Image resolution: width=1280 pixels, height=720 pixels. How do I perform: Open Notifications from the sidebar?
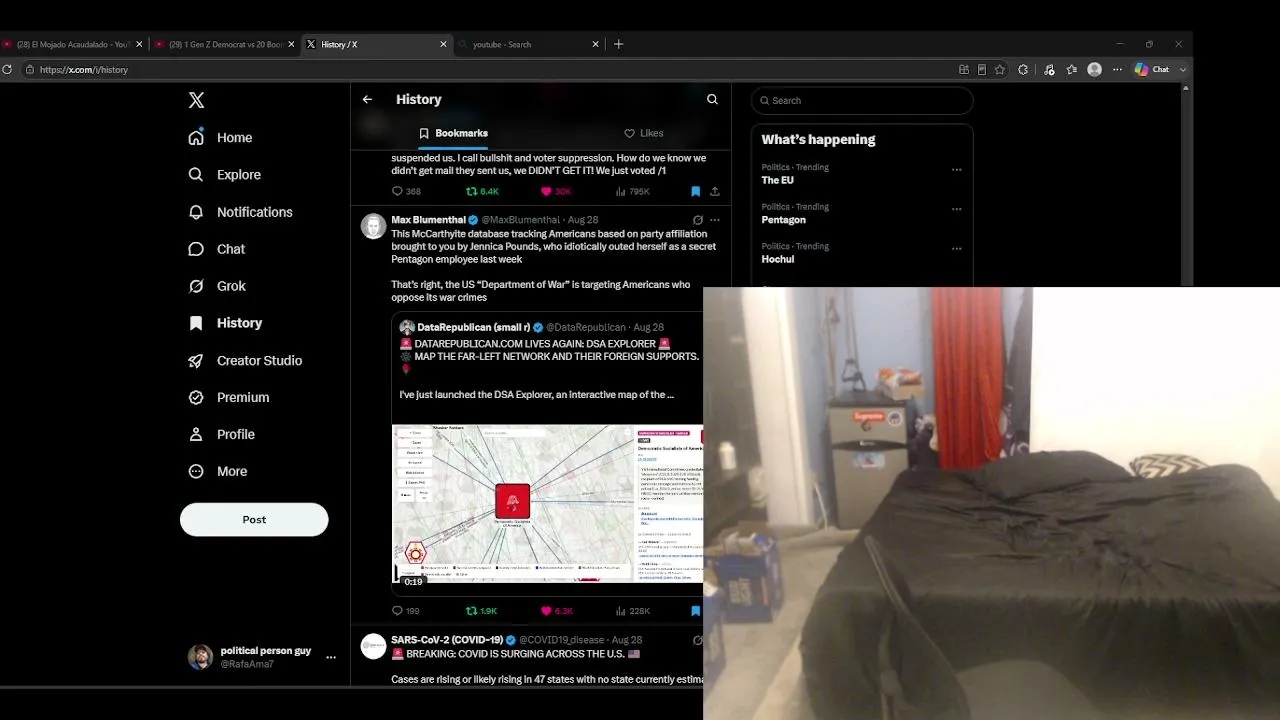tap(241, 212)
